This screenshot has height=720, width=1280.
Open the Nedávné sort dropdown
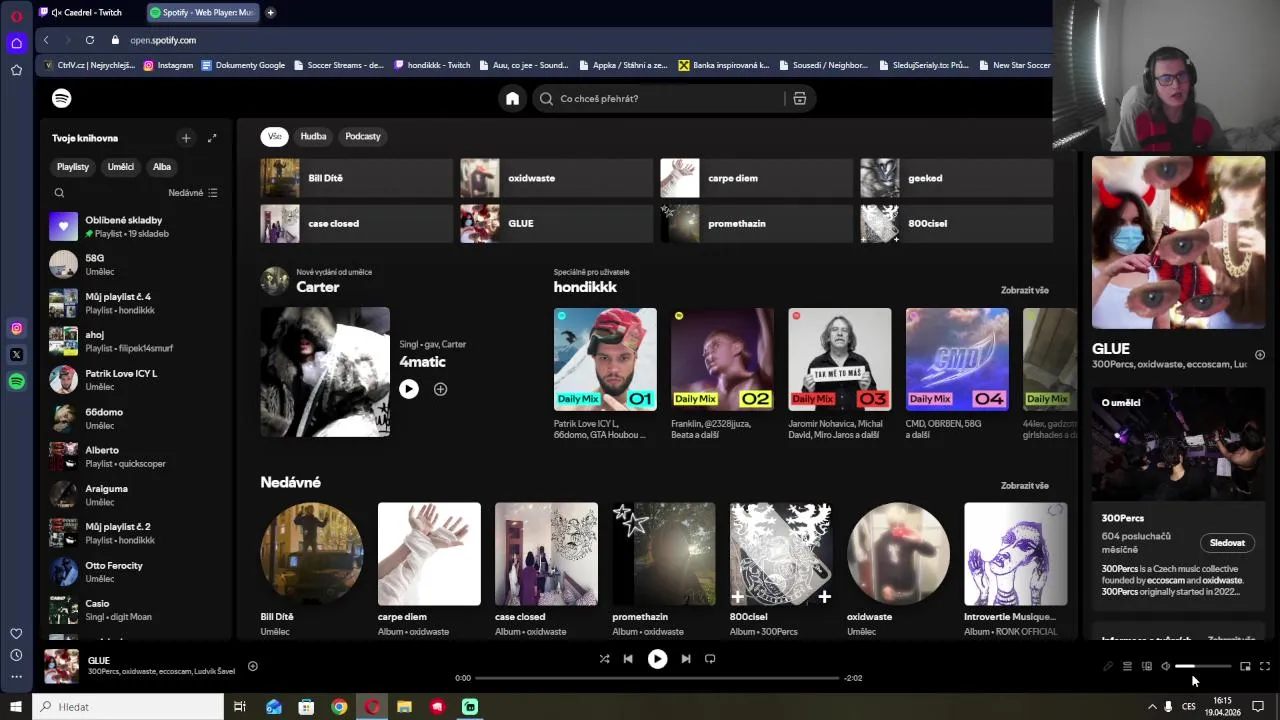pos(193,193)
